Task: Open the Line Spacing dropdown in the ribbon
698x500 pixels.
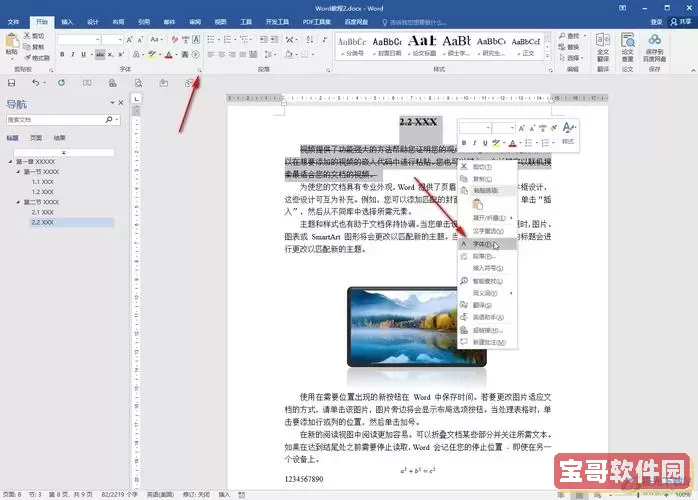Action: 269,54
